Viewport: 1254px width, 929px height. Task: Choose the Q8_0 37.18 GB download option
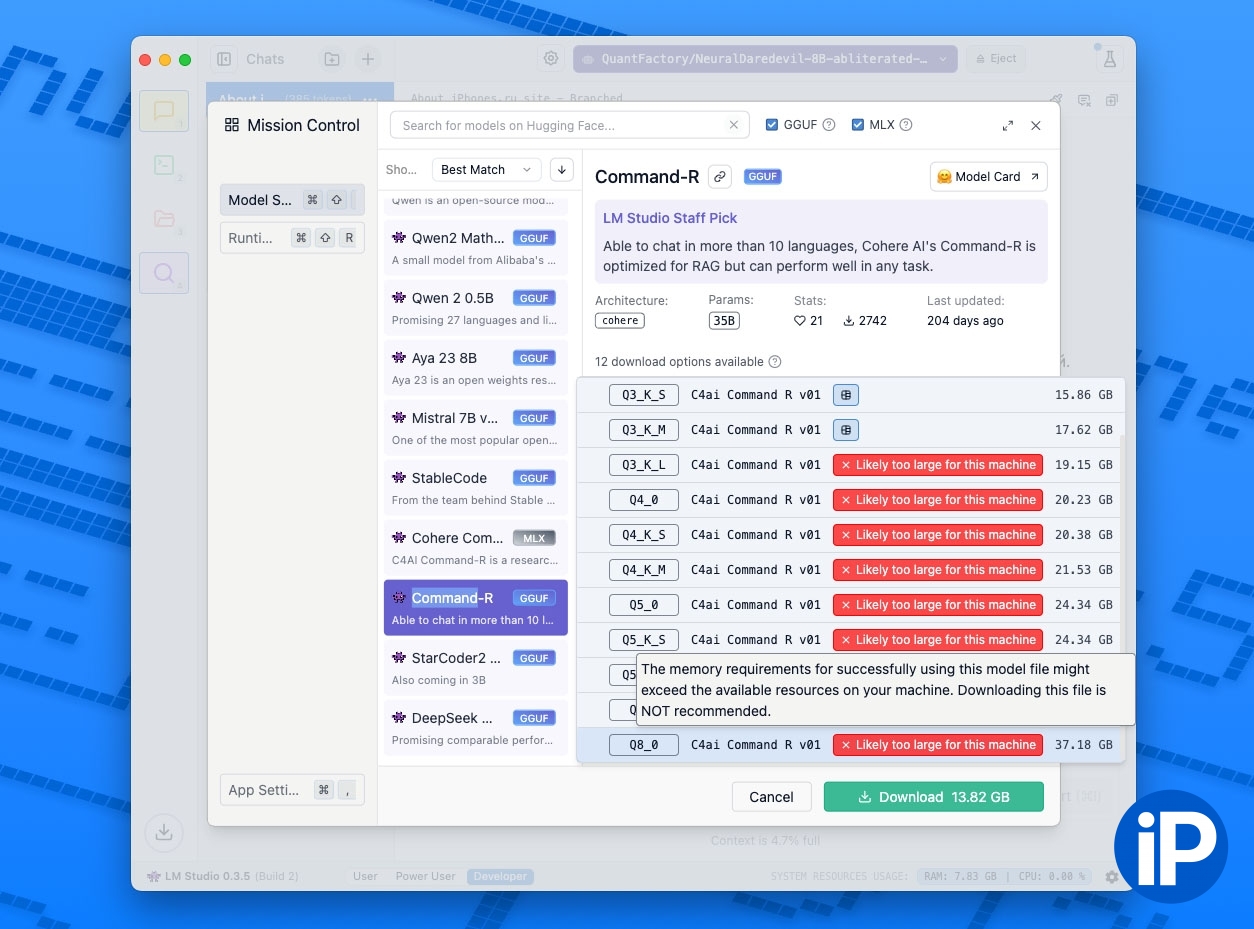(x=851, y=745)
